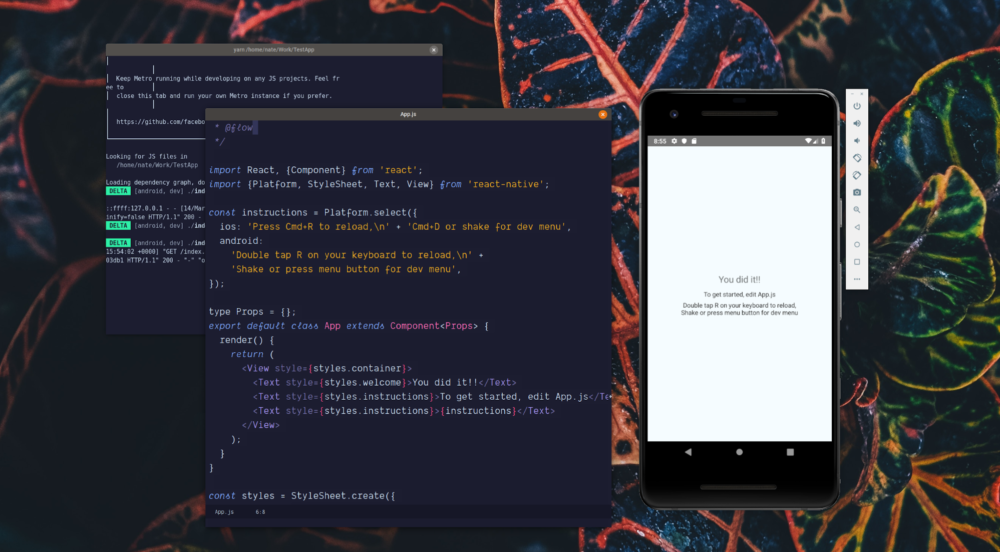Close the App.js editor window
This screenshot has width=1000, height=552.
[602, 114]
